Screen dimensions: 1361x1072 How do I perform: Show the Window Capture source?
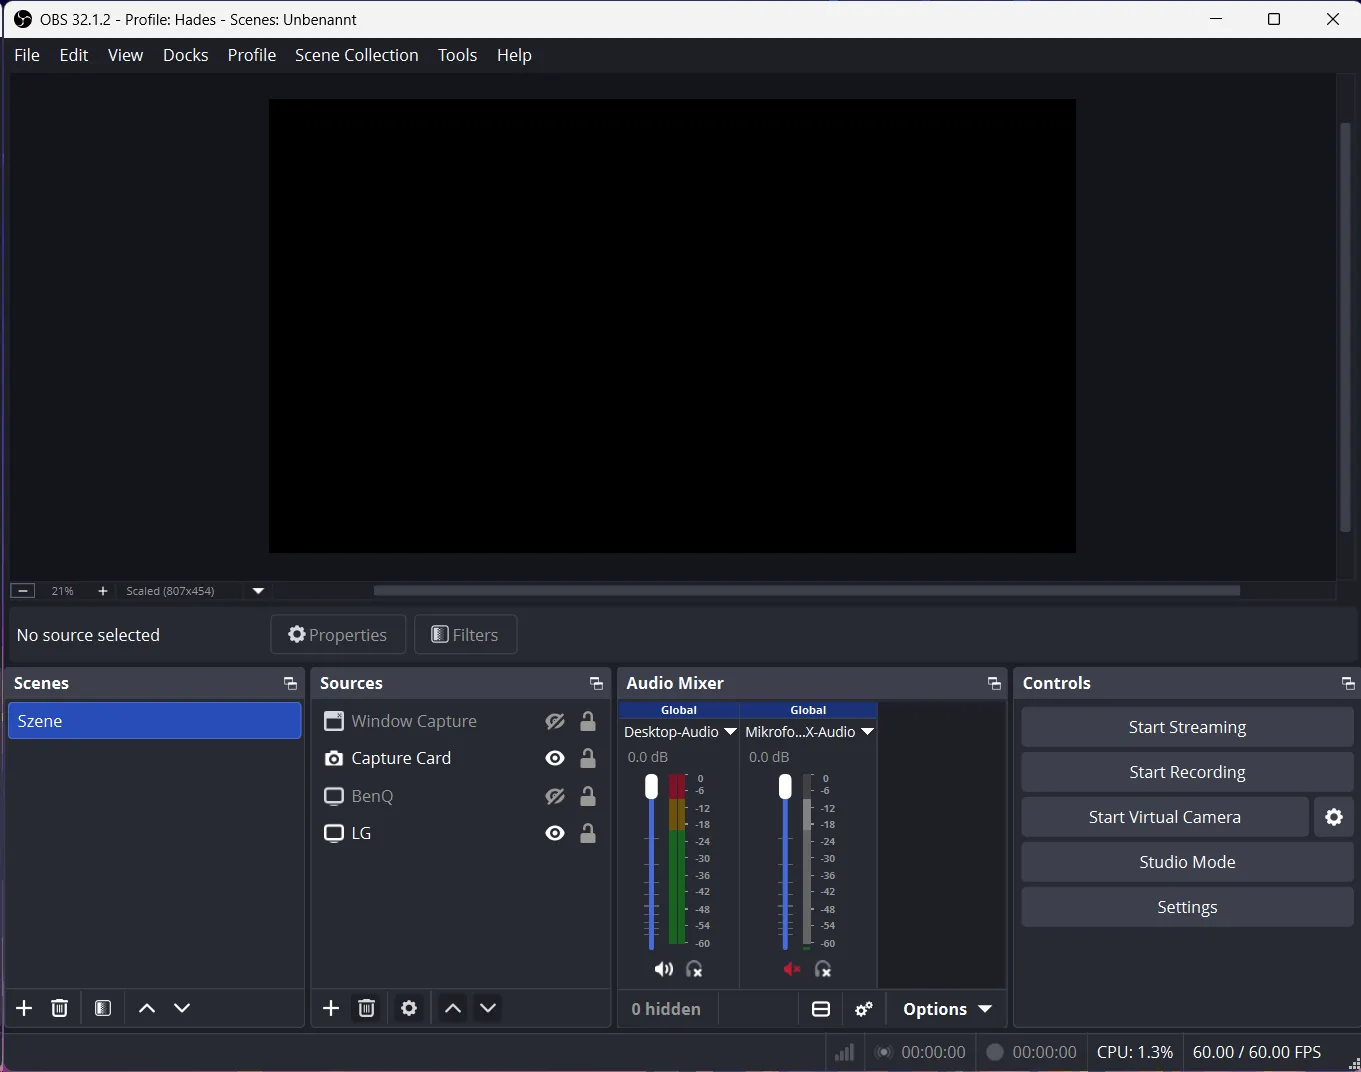coord(555,721)
